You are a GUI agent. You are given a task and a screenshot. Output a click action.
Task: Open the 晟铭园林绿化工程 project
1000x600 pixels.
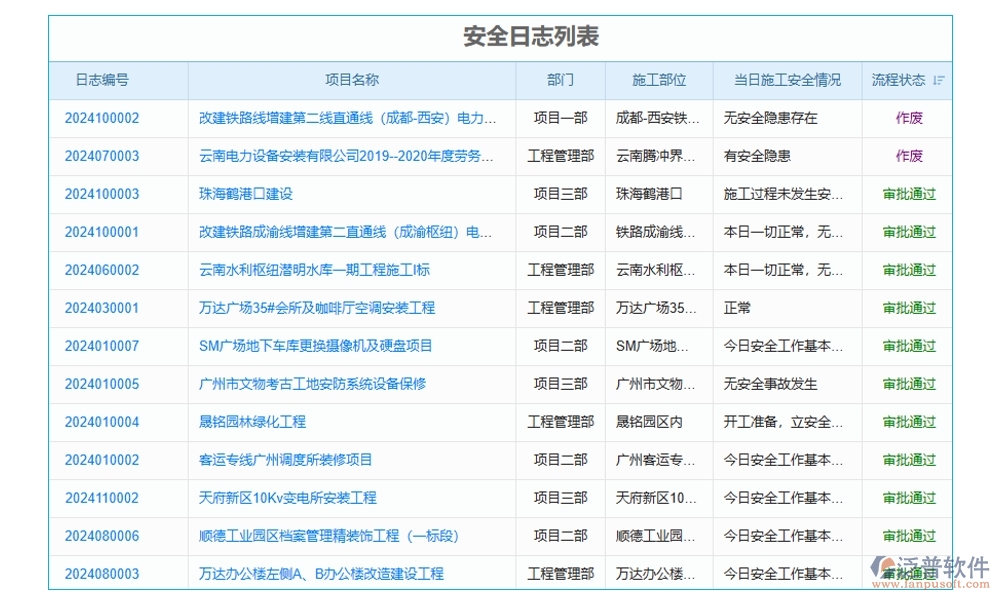(x=252, y=422)
